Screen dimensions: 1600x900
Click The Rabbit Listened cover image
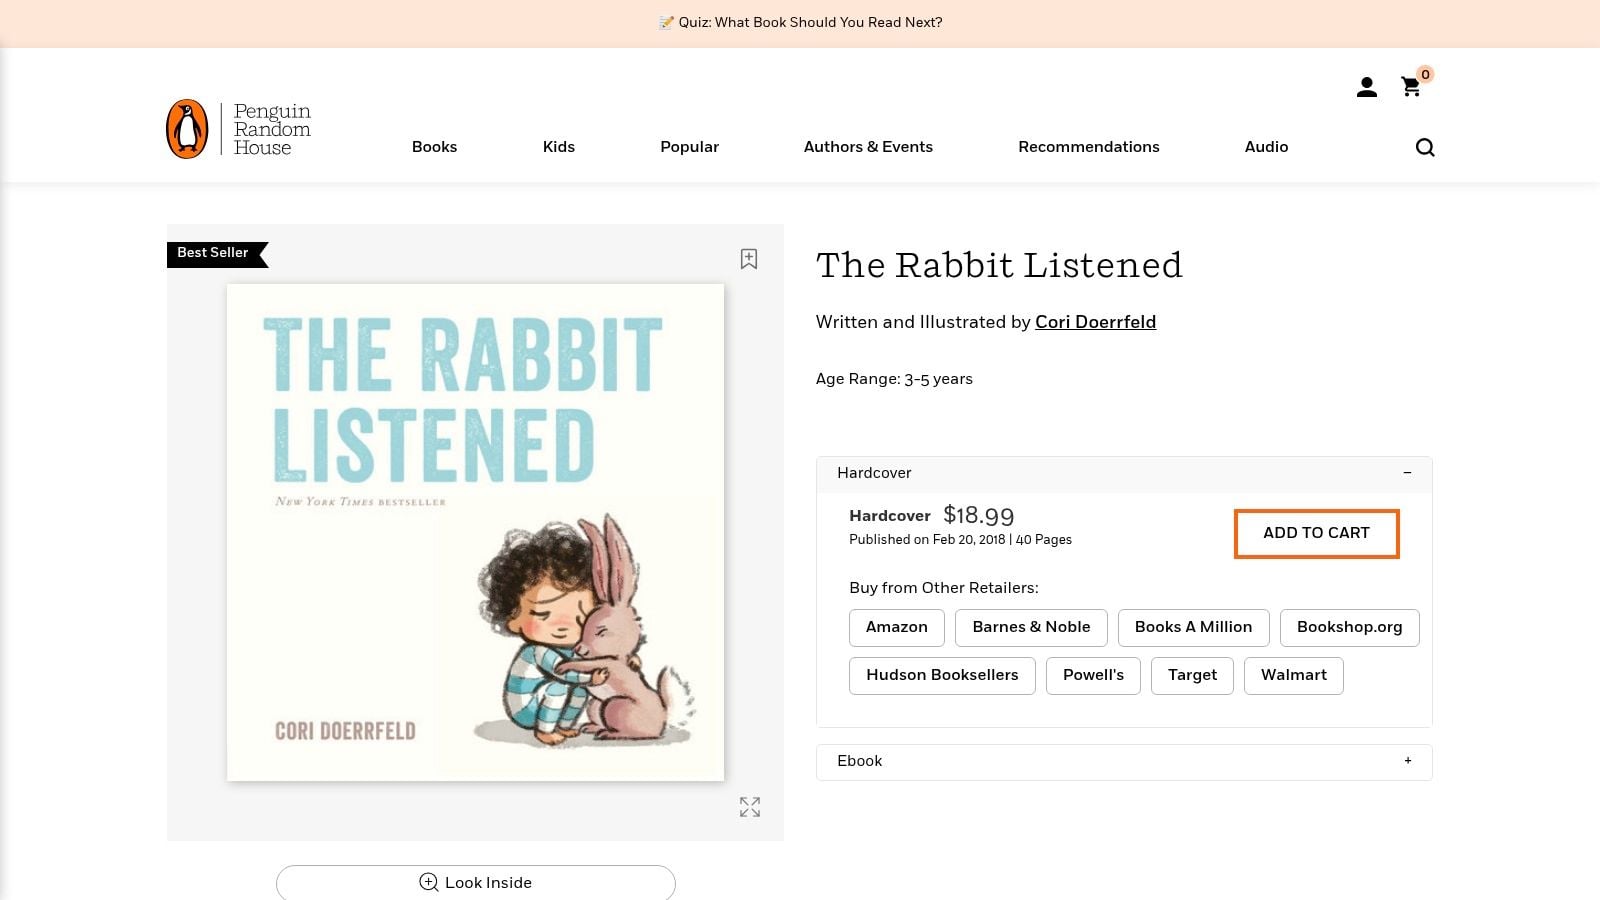coord(475,532)
